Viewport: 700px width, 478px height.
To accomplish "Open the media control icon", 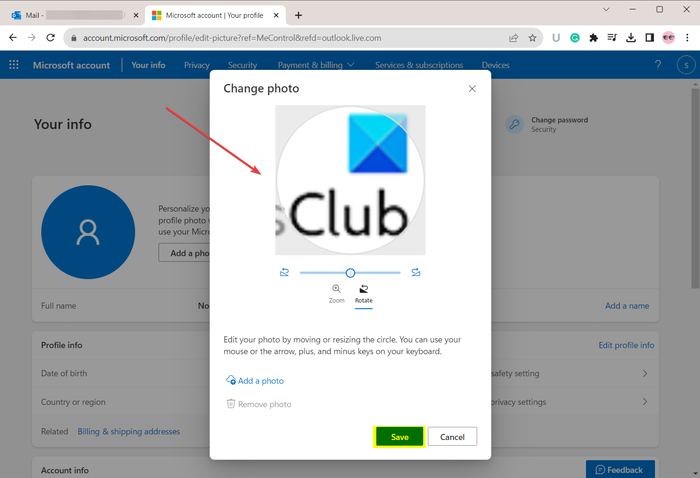I will (x=612, y=38).
